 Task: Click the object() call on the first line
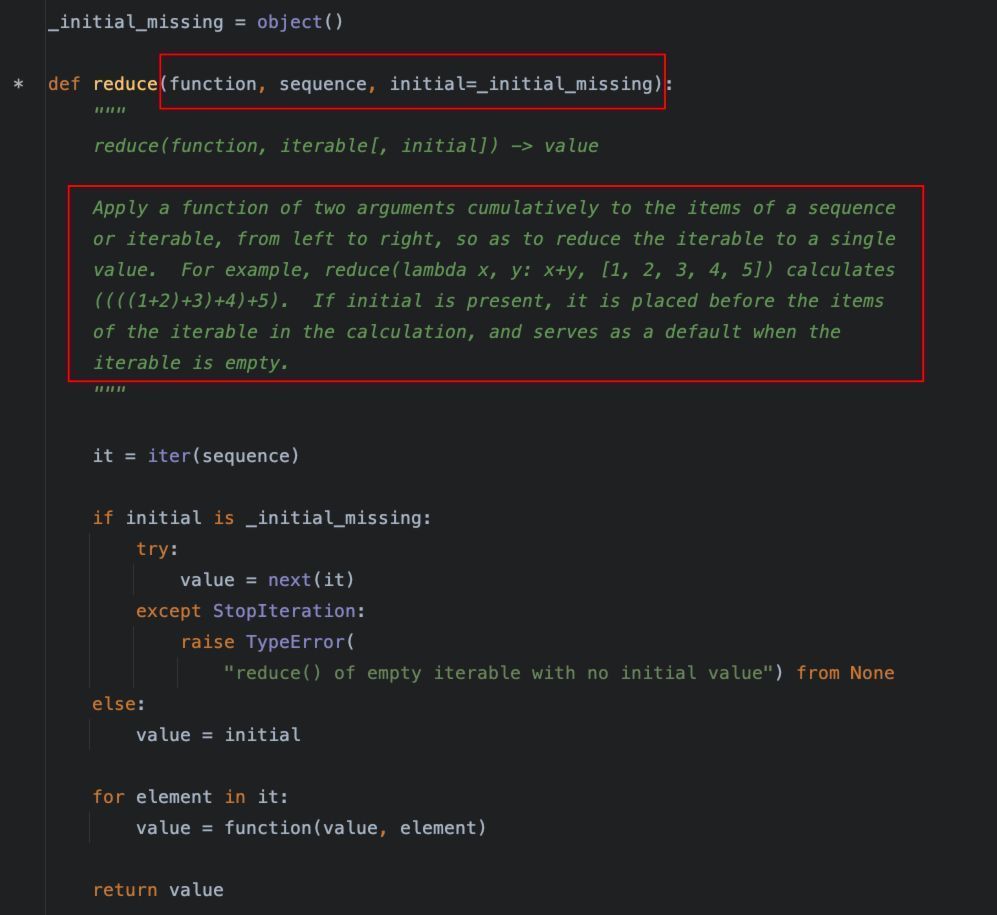click(x=300, y=22)
